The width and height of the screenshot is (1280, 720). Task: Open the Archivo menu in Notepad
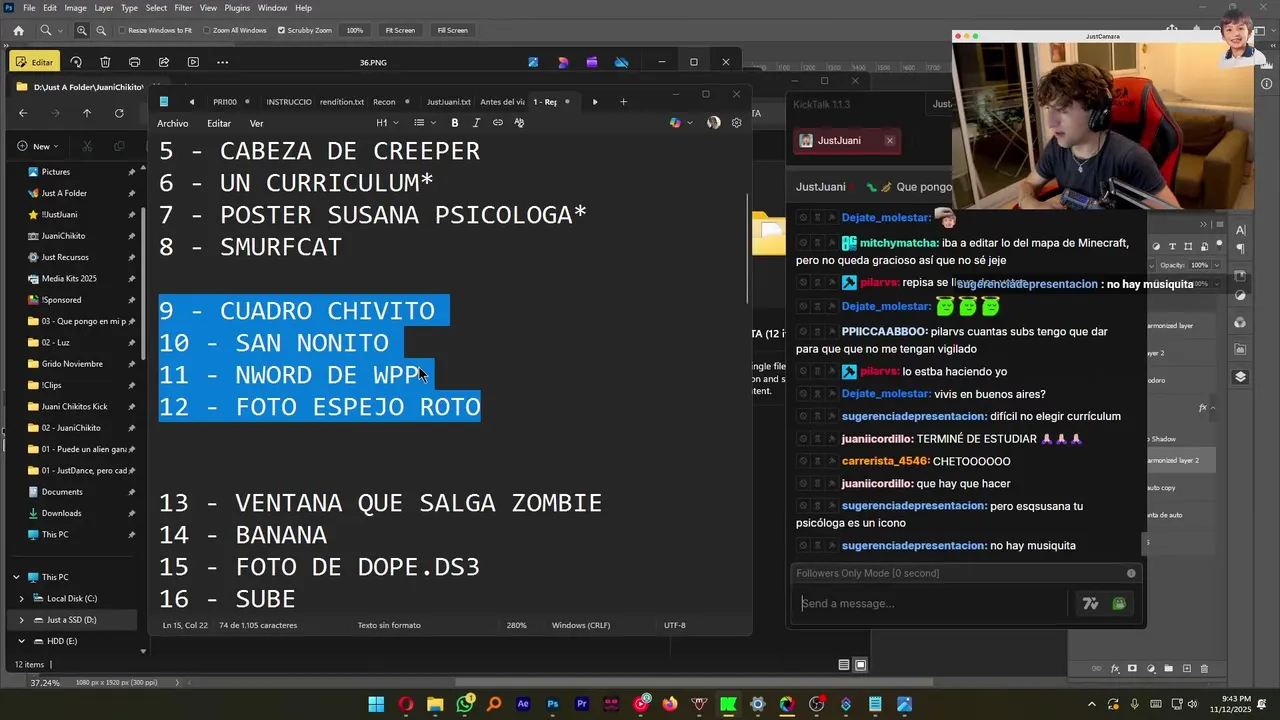pos(172,123)
